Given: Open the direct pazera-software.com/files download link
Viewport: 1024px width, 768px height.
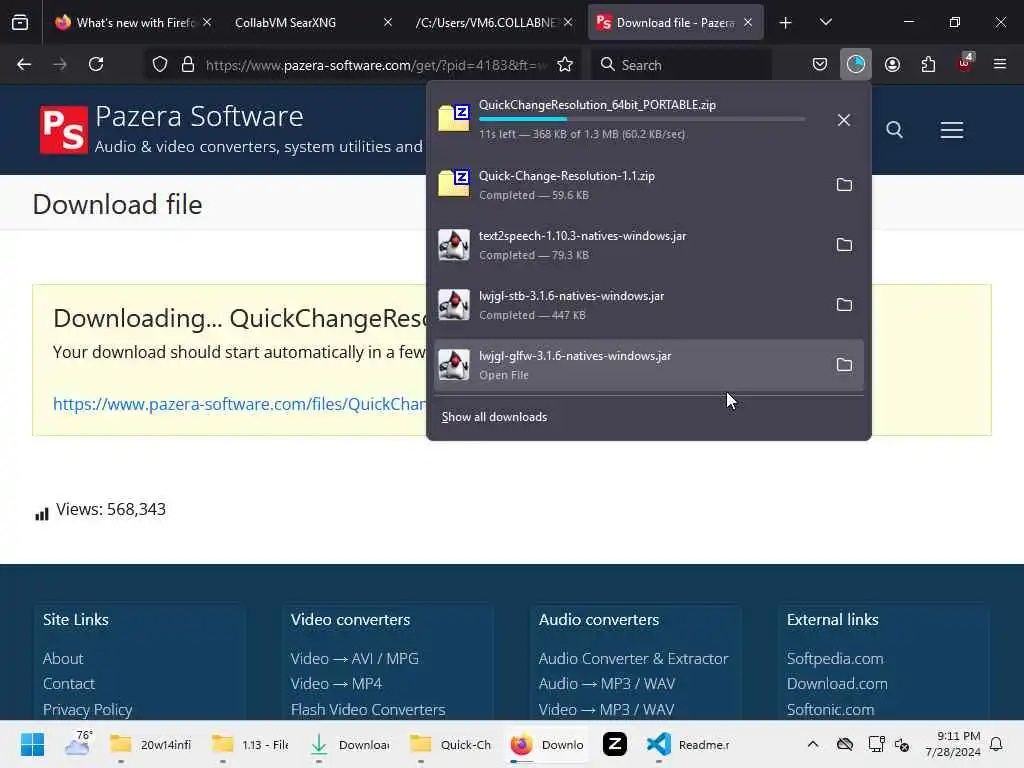Looking at the screenshot, I should pos(240,404).
